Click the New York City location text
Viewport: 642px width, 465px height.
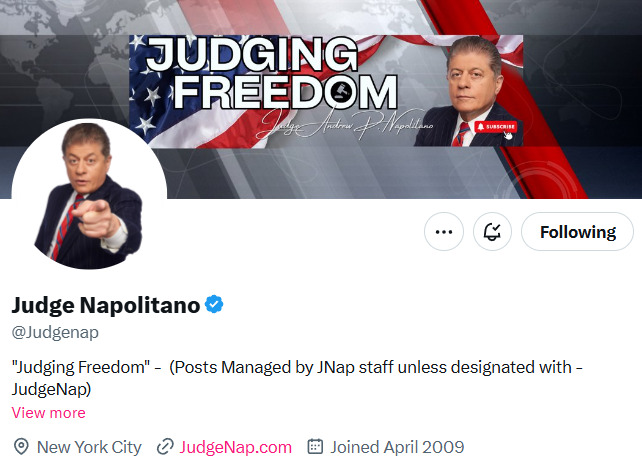tap(89, 447)
